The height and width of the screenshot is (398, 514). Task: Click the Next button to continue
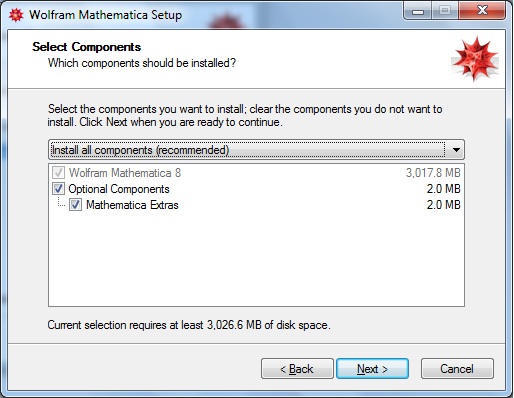372,369
